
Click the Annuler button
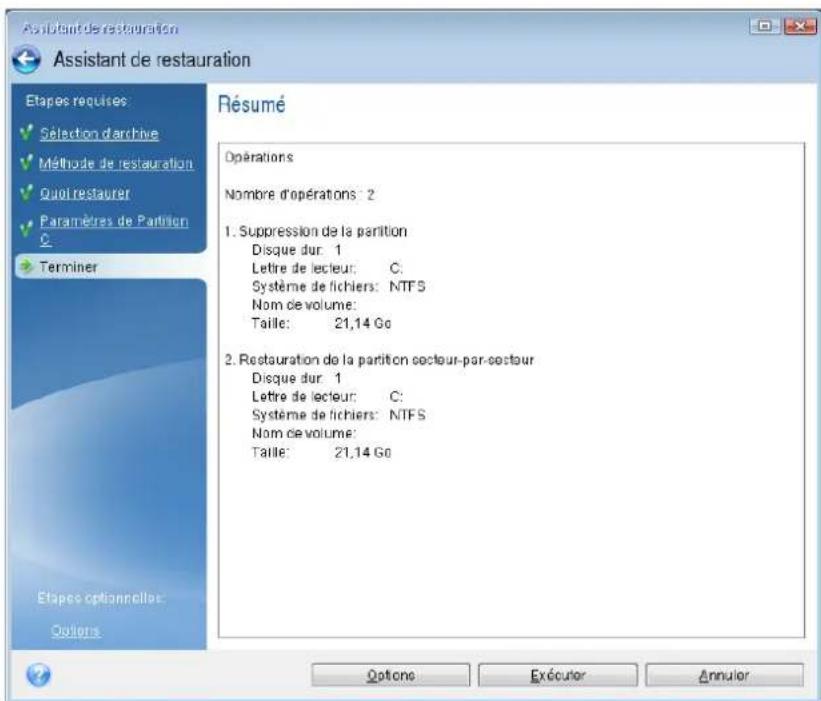724,675
